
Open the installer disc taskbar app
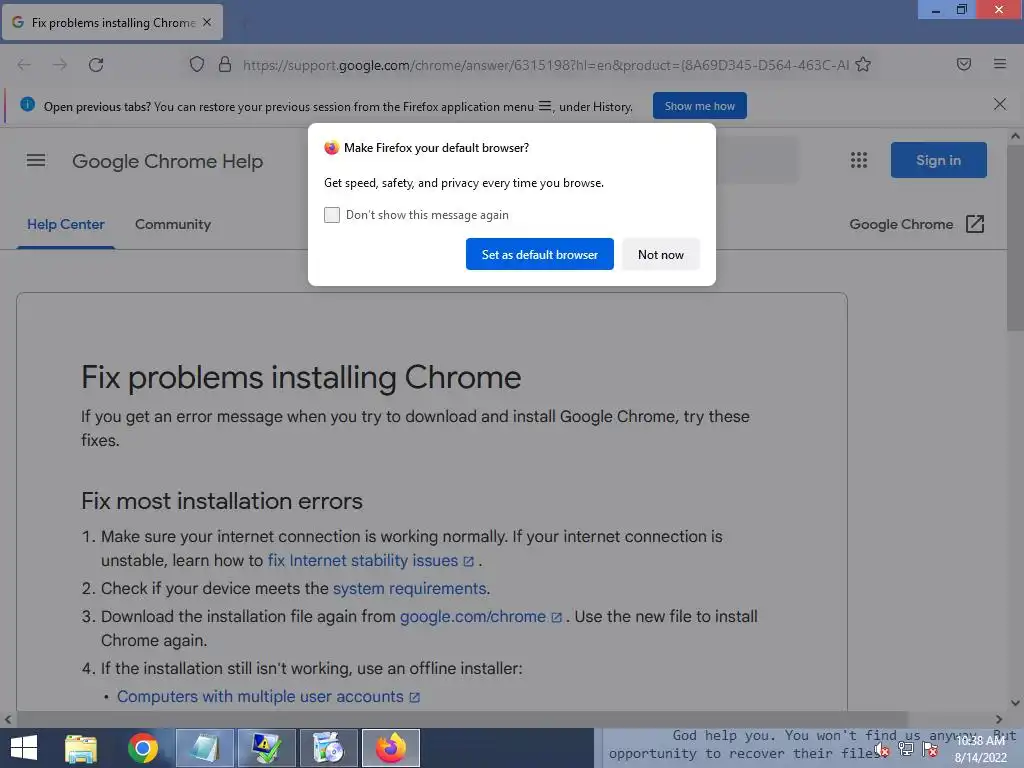click(328, 748)
